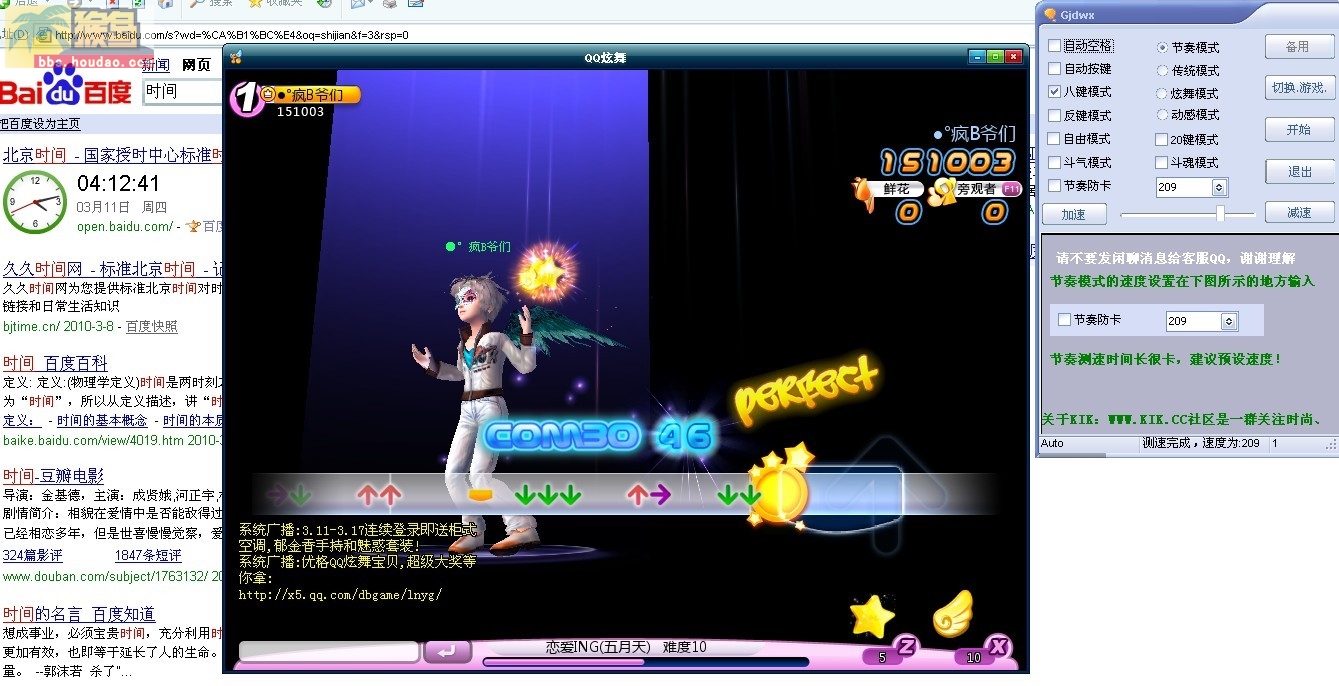Switch to the 新闻 tab on Baidu
The image size is (1339, 686).
point(155,65)
